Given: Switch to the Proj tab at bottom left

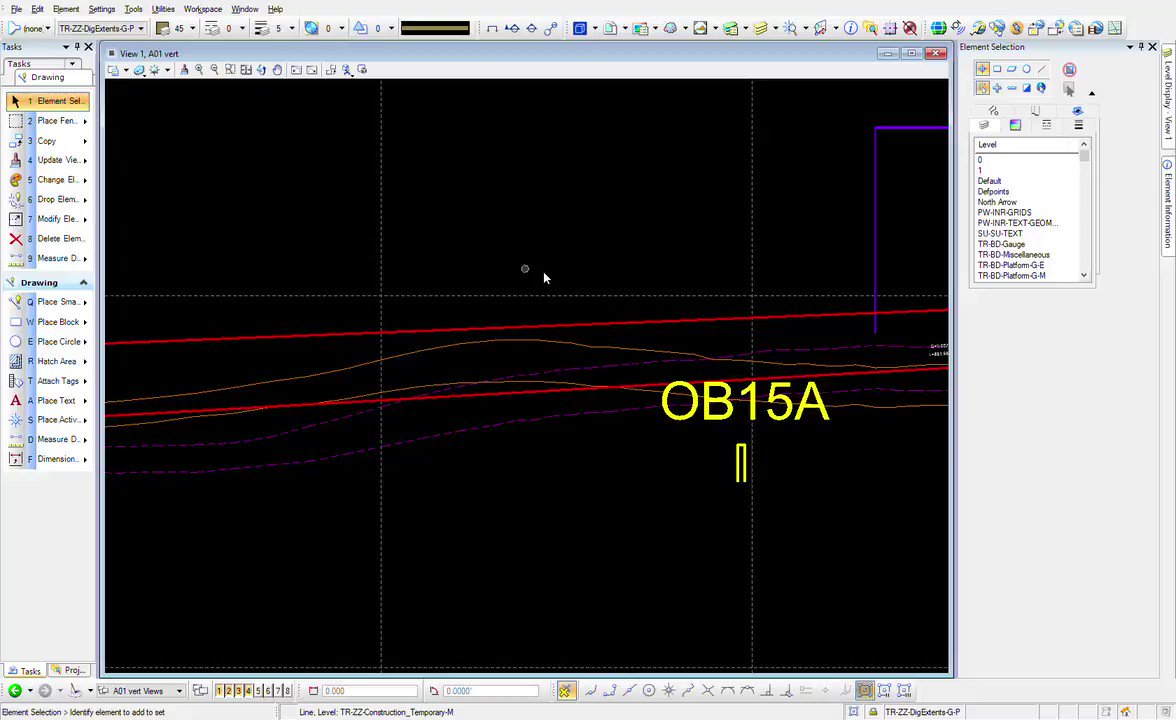Looking at the screenshot, I should pyautogui.click(x=69, y=670).
